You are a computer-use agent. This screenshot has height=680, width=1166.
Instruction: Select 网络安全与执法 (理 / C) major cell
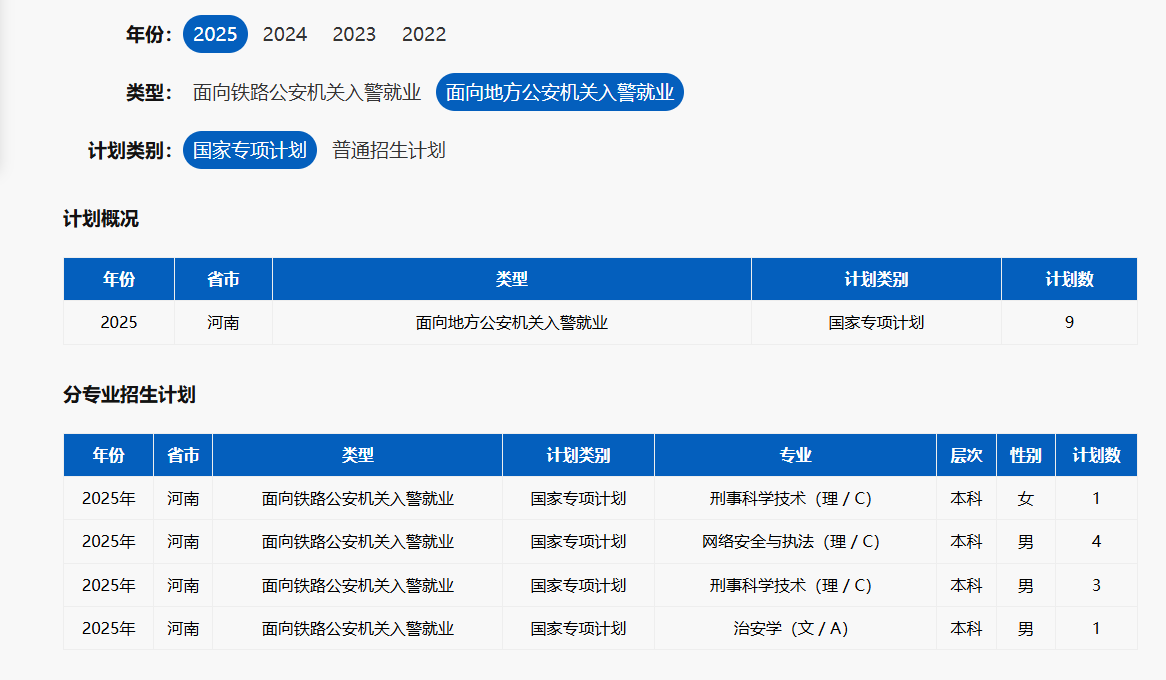790,542
